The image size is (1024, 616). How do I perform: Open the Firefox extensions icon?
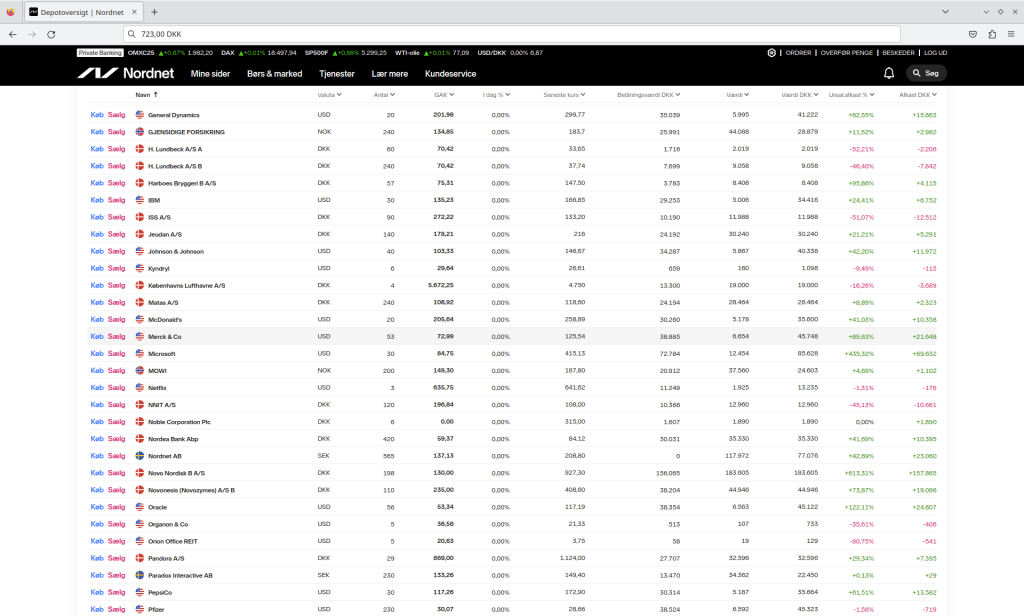(x=992, y=34)
